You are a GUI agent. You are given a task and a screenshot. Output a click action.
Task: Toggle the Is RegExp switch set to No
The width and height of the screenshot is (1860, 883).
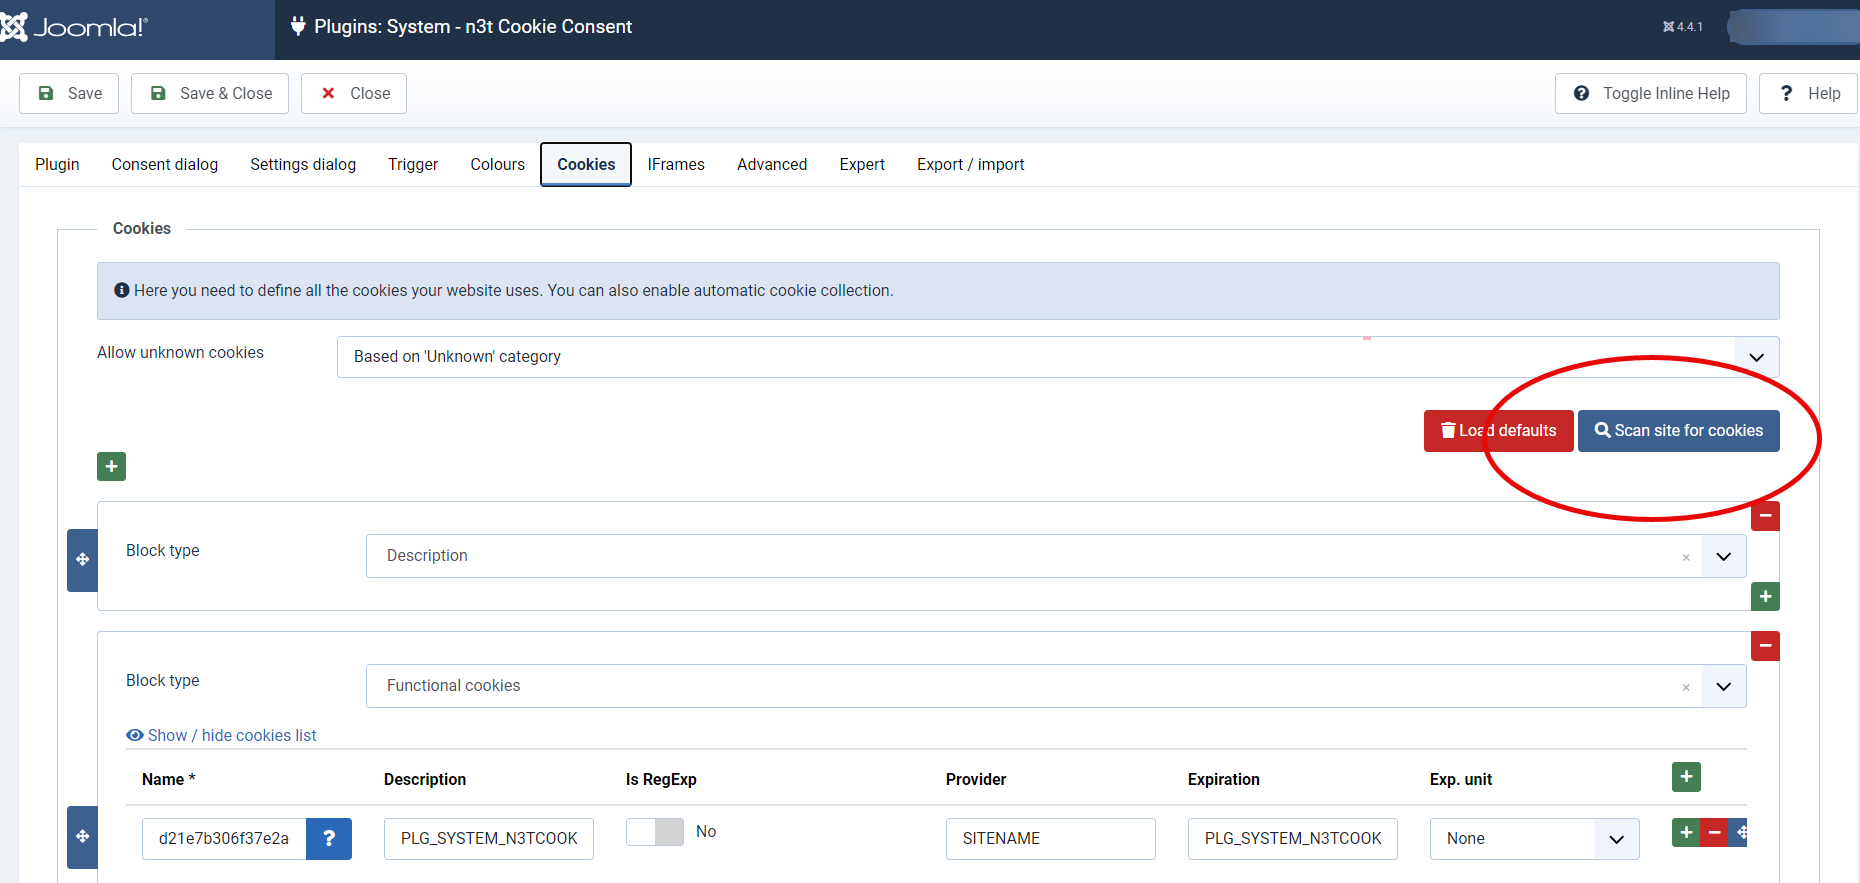(655, 832)
